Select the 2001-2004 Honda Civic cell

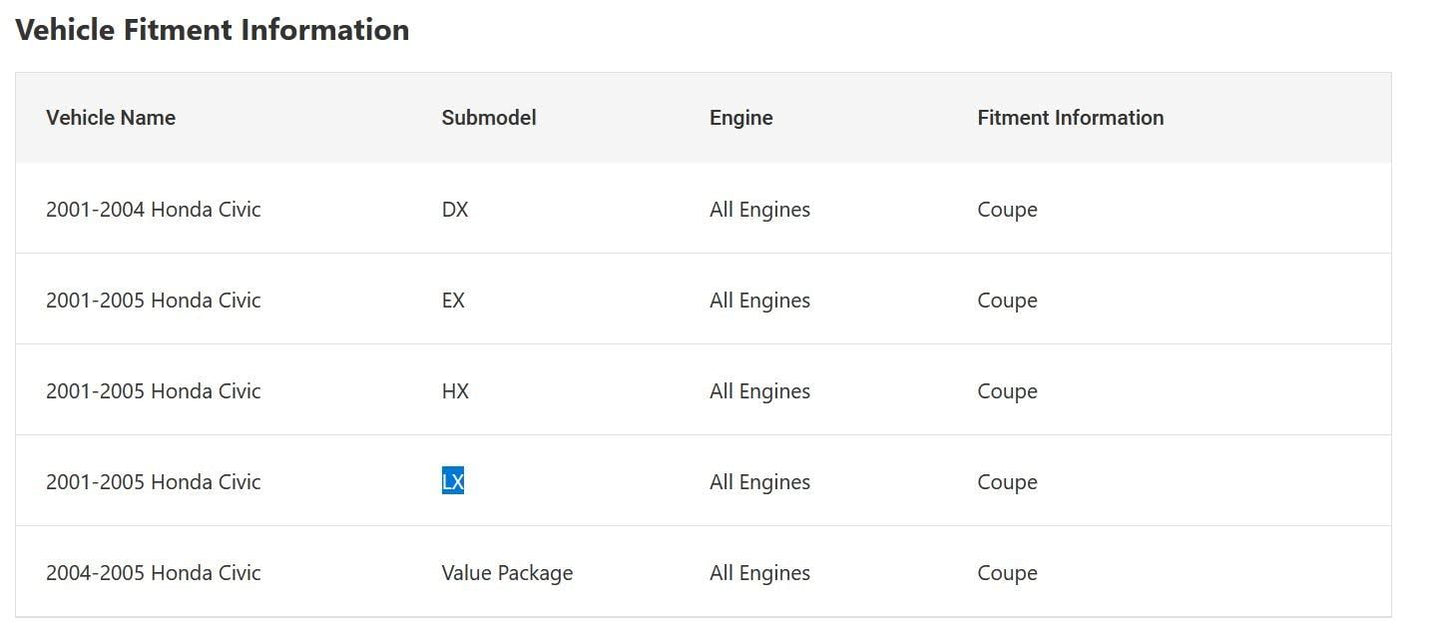point(153,209)
